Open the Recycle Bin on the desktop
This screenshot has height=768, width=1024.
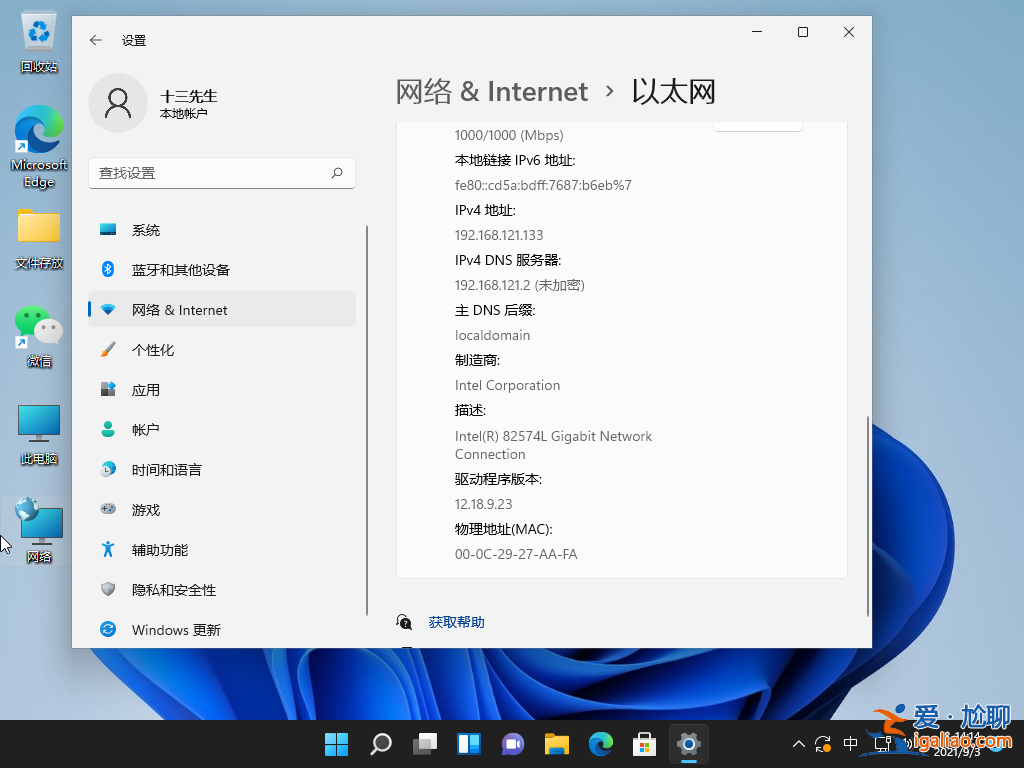click(38, 33)
